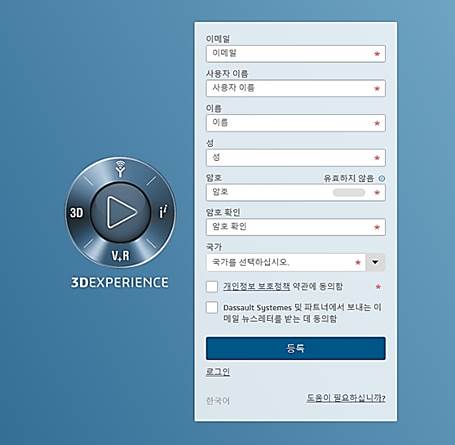Viewport: 455px width, 445px height.
Task: Select the 3D quadrant of the compass
Action: pyautogui.click(x=76, y=212)
